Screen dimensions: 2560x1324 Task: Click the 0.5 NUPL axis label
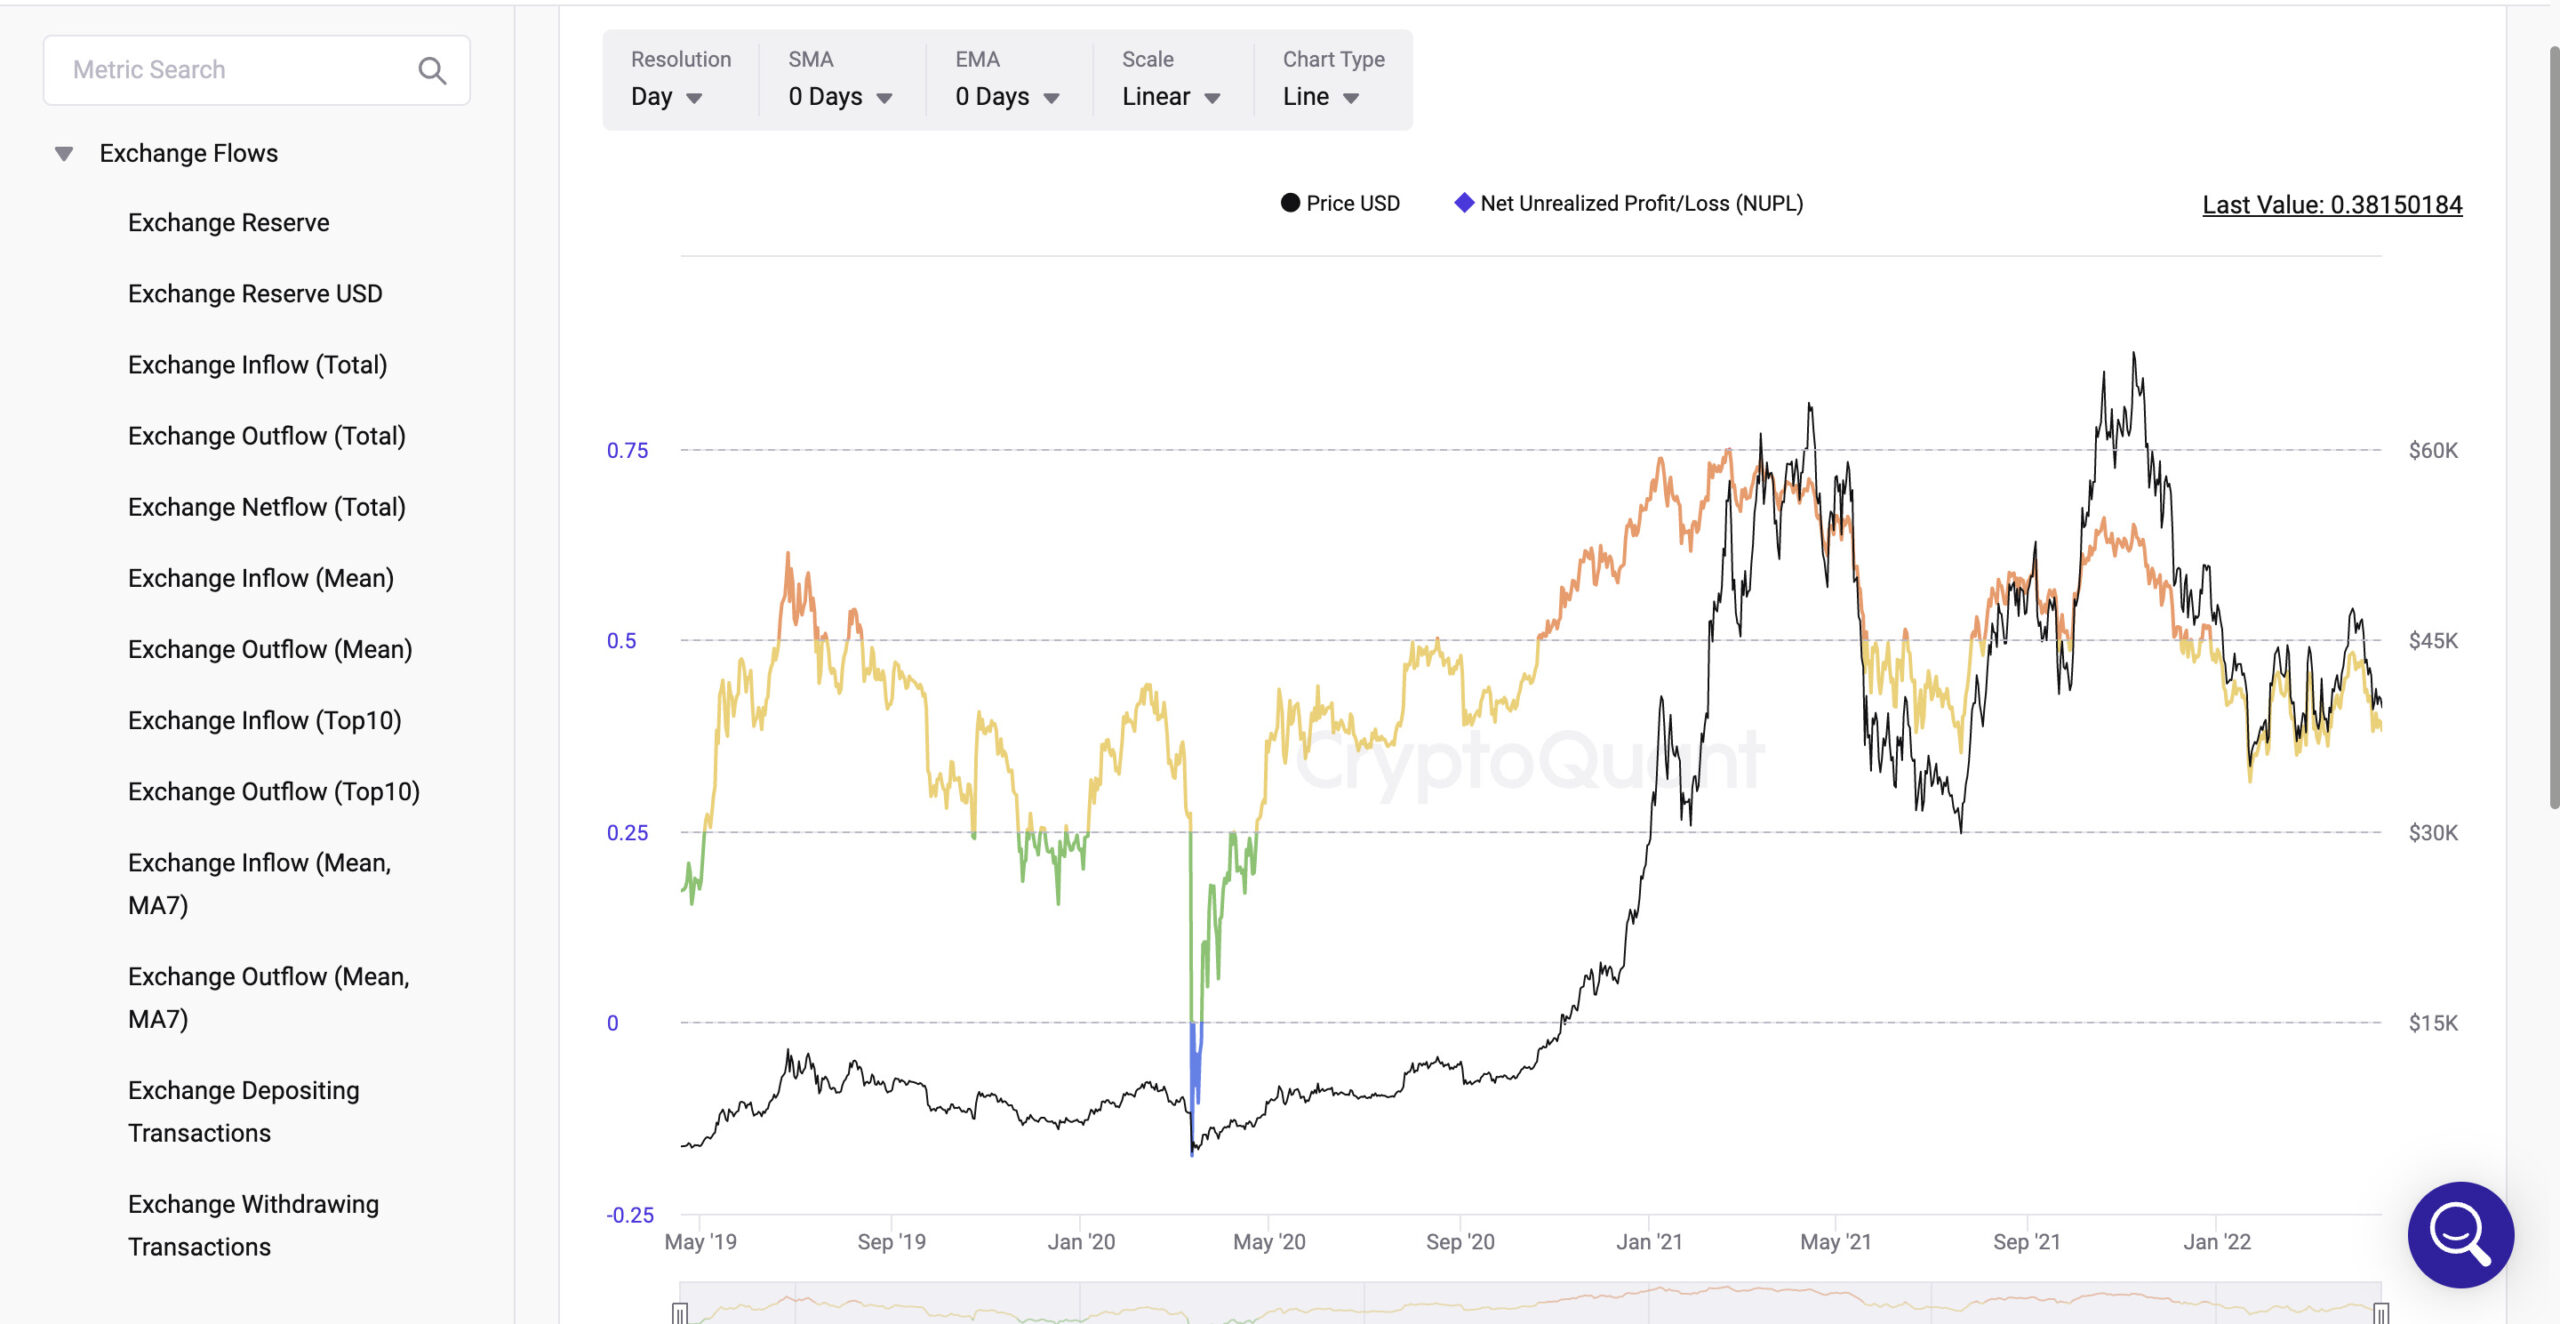tap(621, 641)
